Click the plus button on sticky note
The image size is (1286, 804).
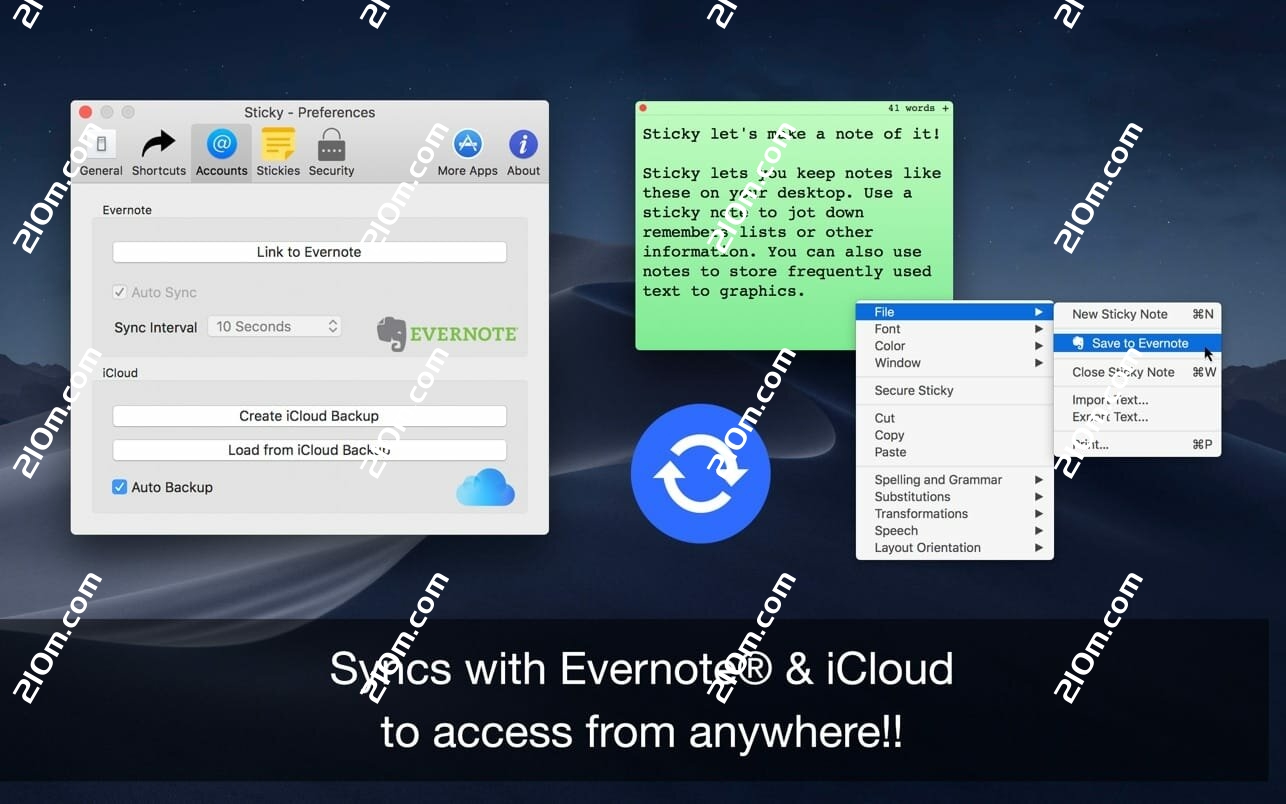pyautogui.click(x=945, y=108)
